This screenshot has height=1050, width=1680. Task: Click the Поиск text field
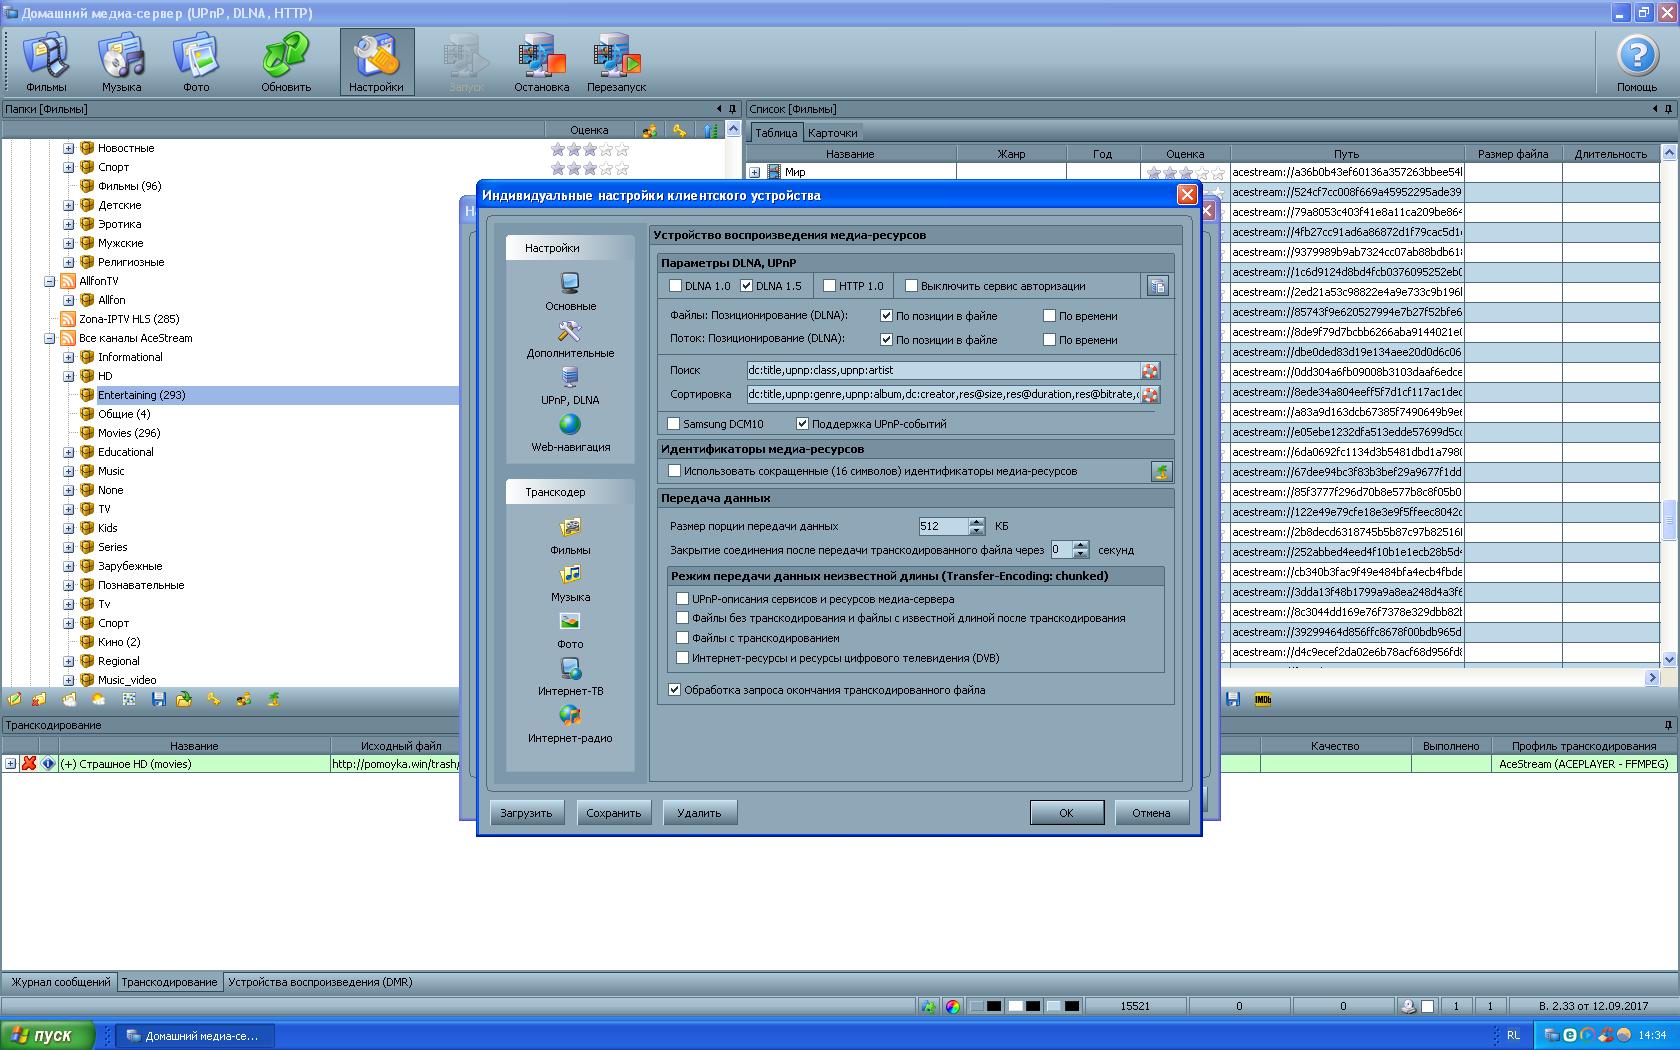942,370
